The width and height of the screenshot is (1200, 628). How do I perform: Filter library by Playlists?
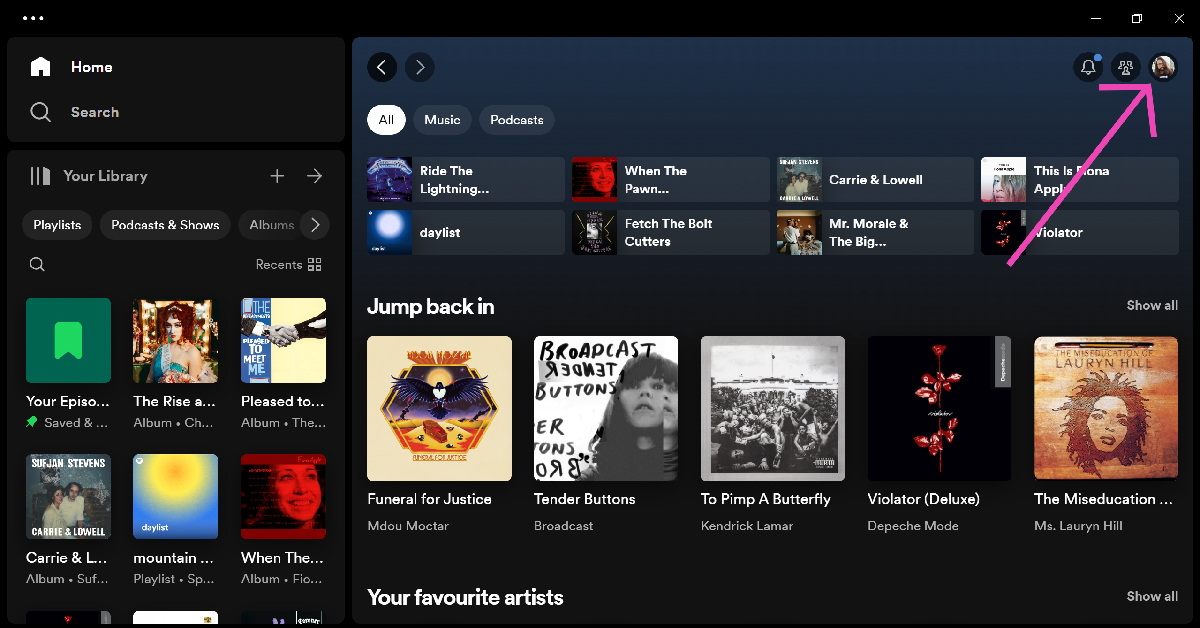[x=57, y=225]
